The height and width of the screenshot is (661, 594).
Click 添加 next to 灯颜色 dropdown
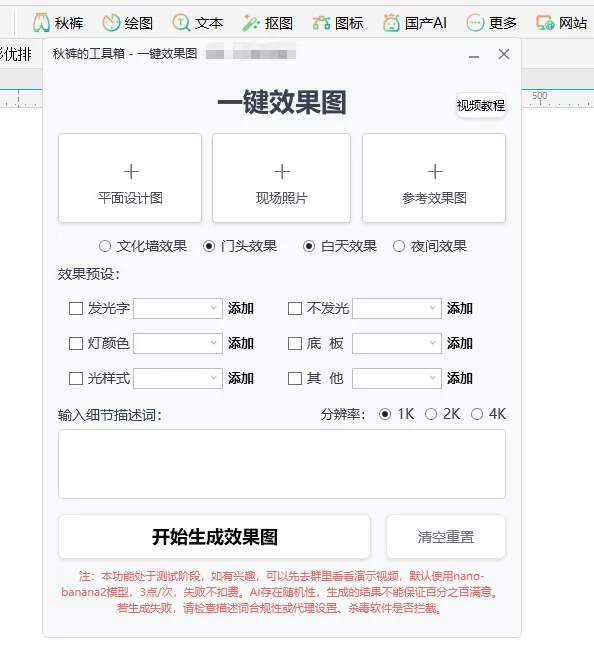[x=241, y=344]
